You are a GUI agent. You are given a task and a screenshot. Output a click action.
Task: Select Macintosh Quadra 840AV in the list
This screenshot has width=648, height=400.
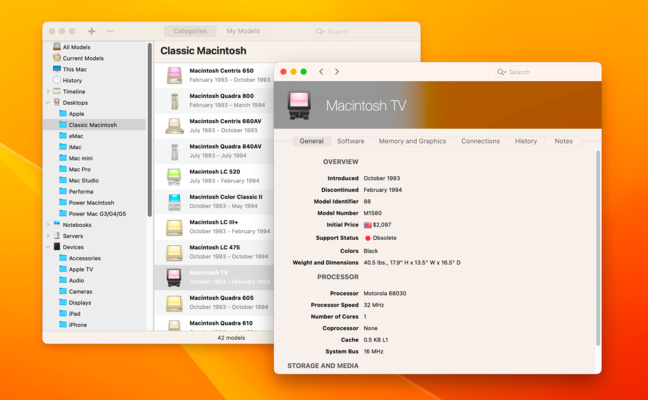tap(214, 151)
